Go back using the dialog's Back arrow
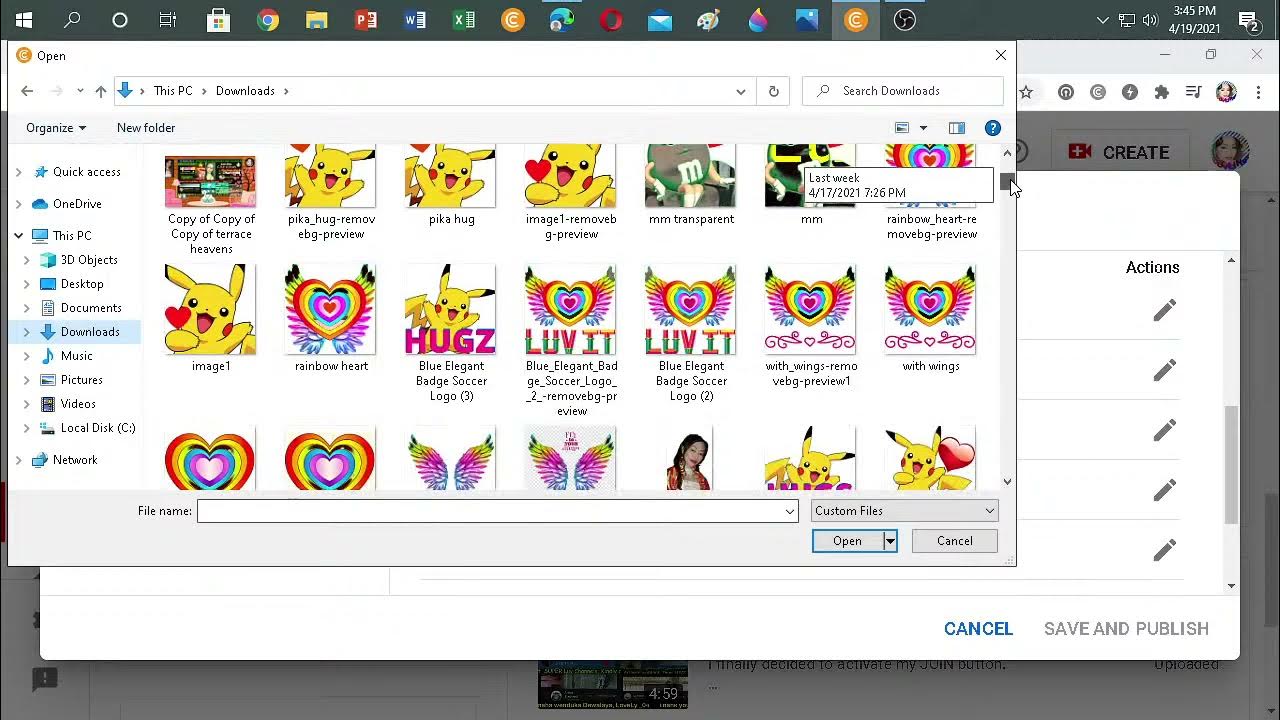Viewport: 1280px width, 720px height. coord(27,91)
